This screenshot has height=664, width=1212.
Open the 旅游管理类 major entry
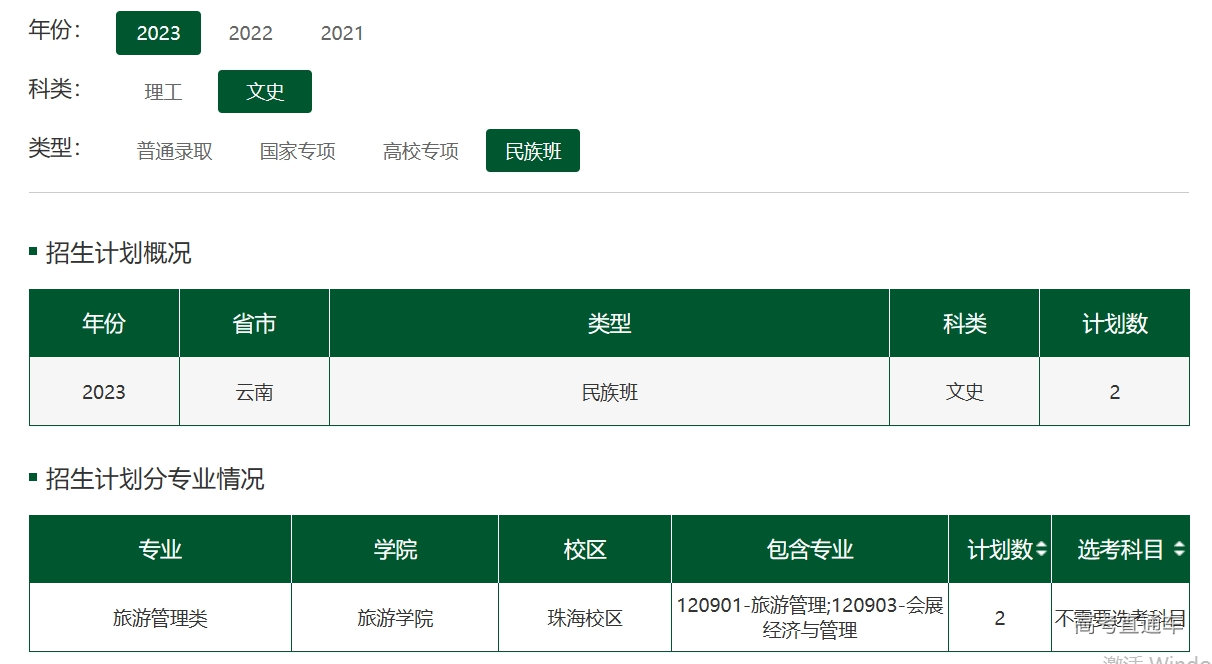tap(160, 618)
